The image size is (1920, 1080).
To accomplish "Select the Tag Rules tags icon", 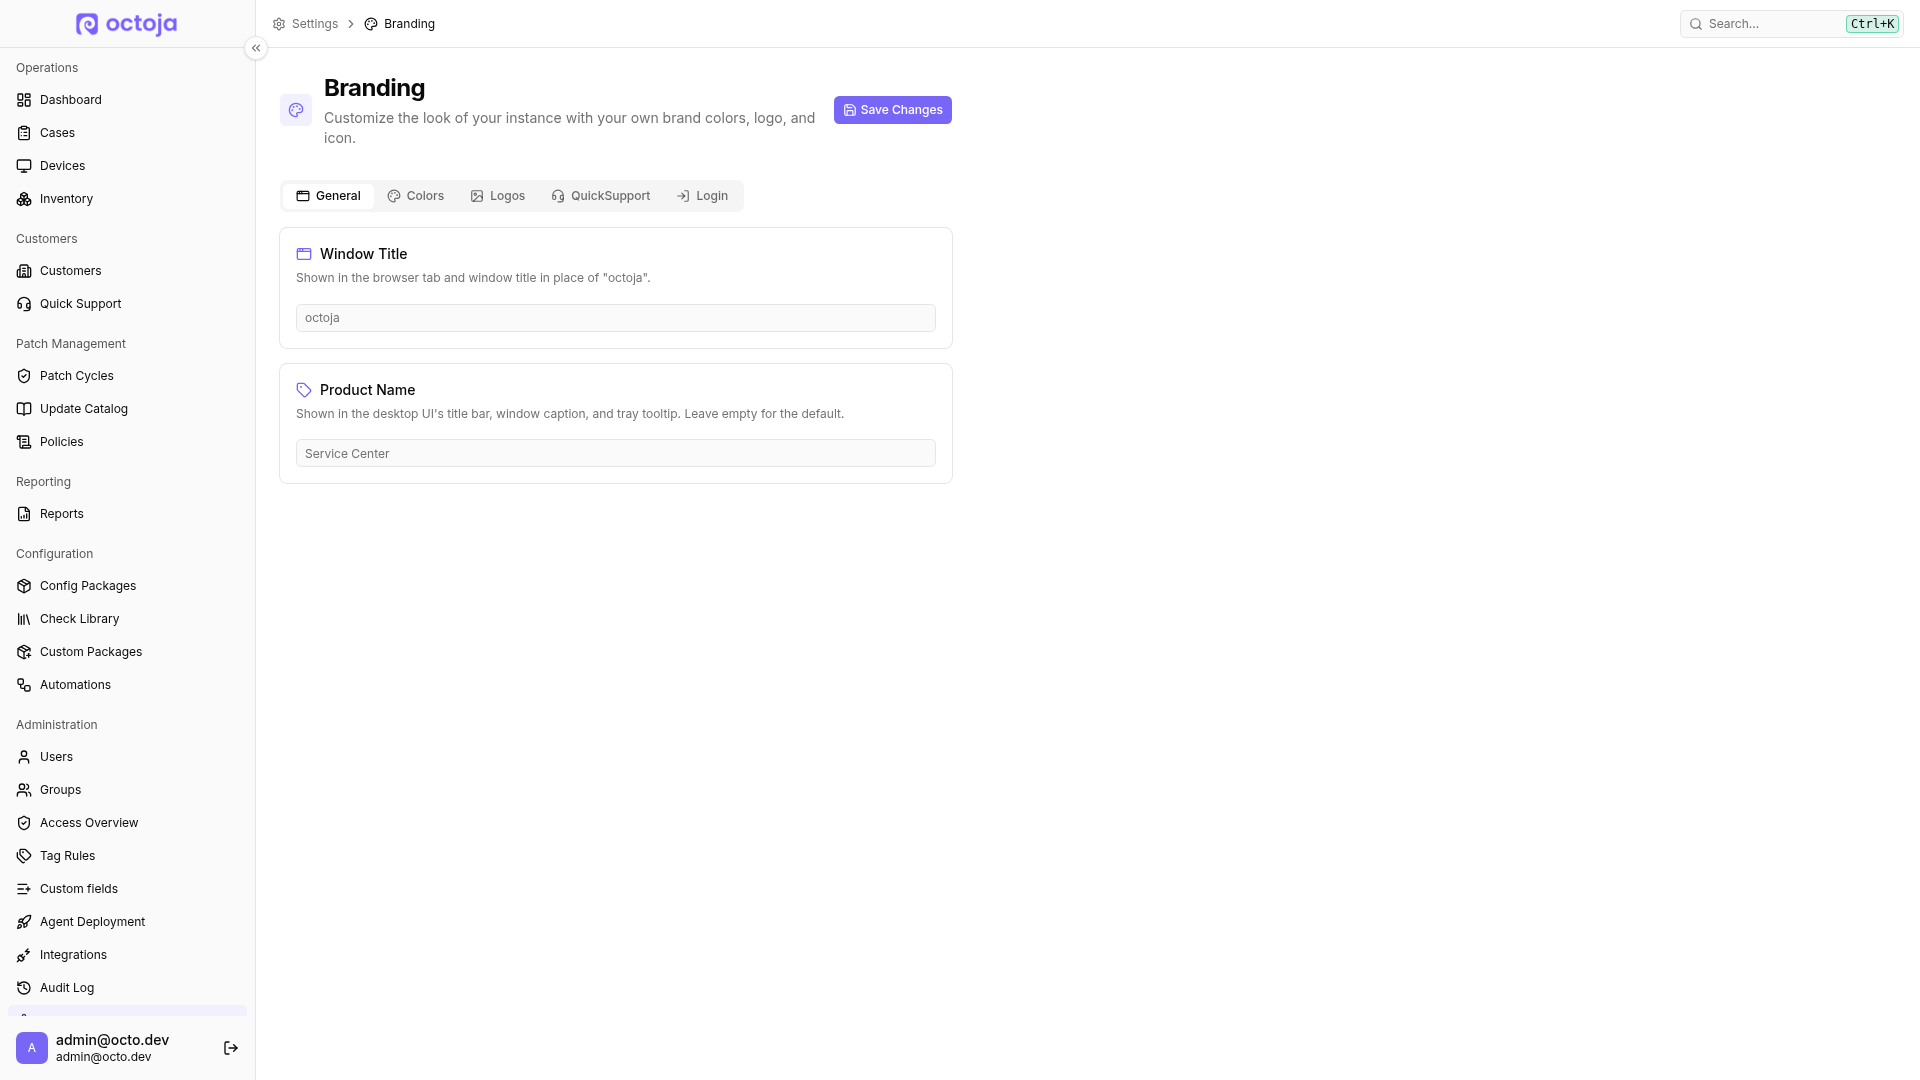I will pos(24,856).
